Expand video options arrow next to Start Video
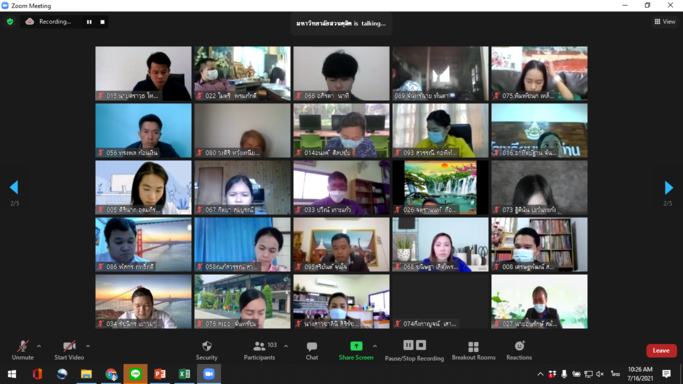Viewport: 683px width, 384px height. [88, 346]
